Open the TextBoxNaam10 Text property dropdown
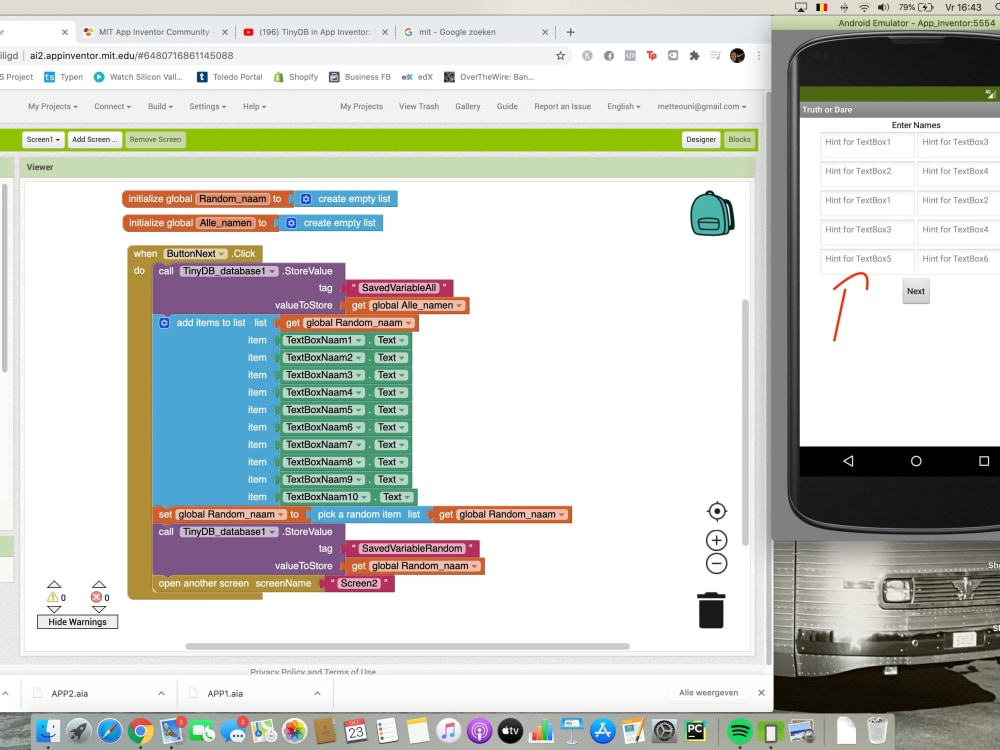The width and height of the screenshot is (1000, 750). pos(407,497)
